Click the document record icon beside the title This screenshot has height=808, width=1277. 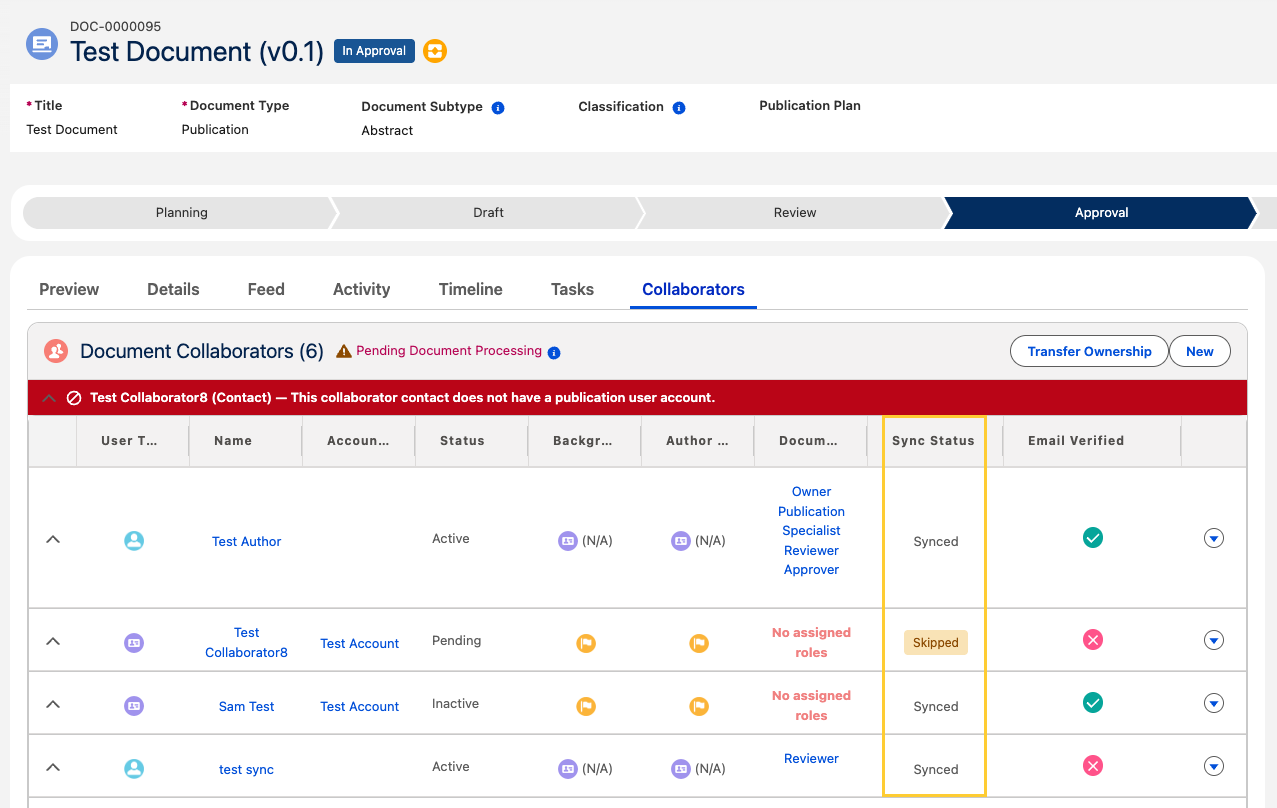coord(42,44)
